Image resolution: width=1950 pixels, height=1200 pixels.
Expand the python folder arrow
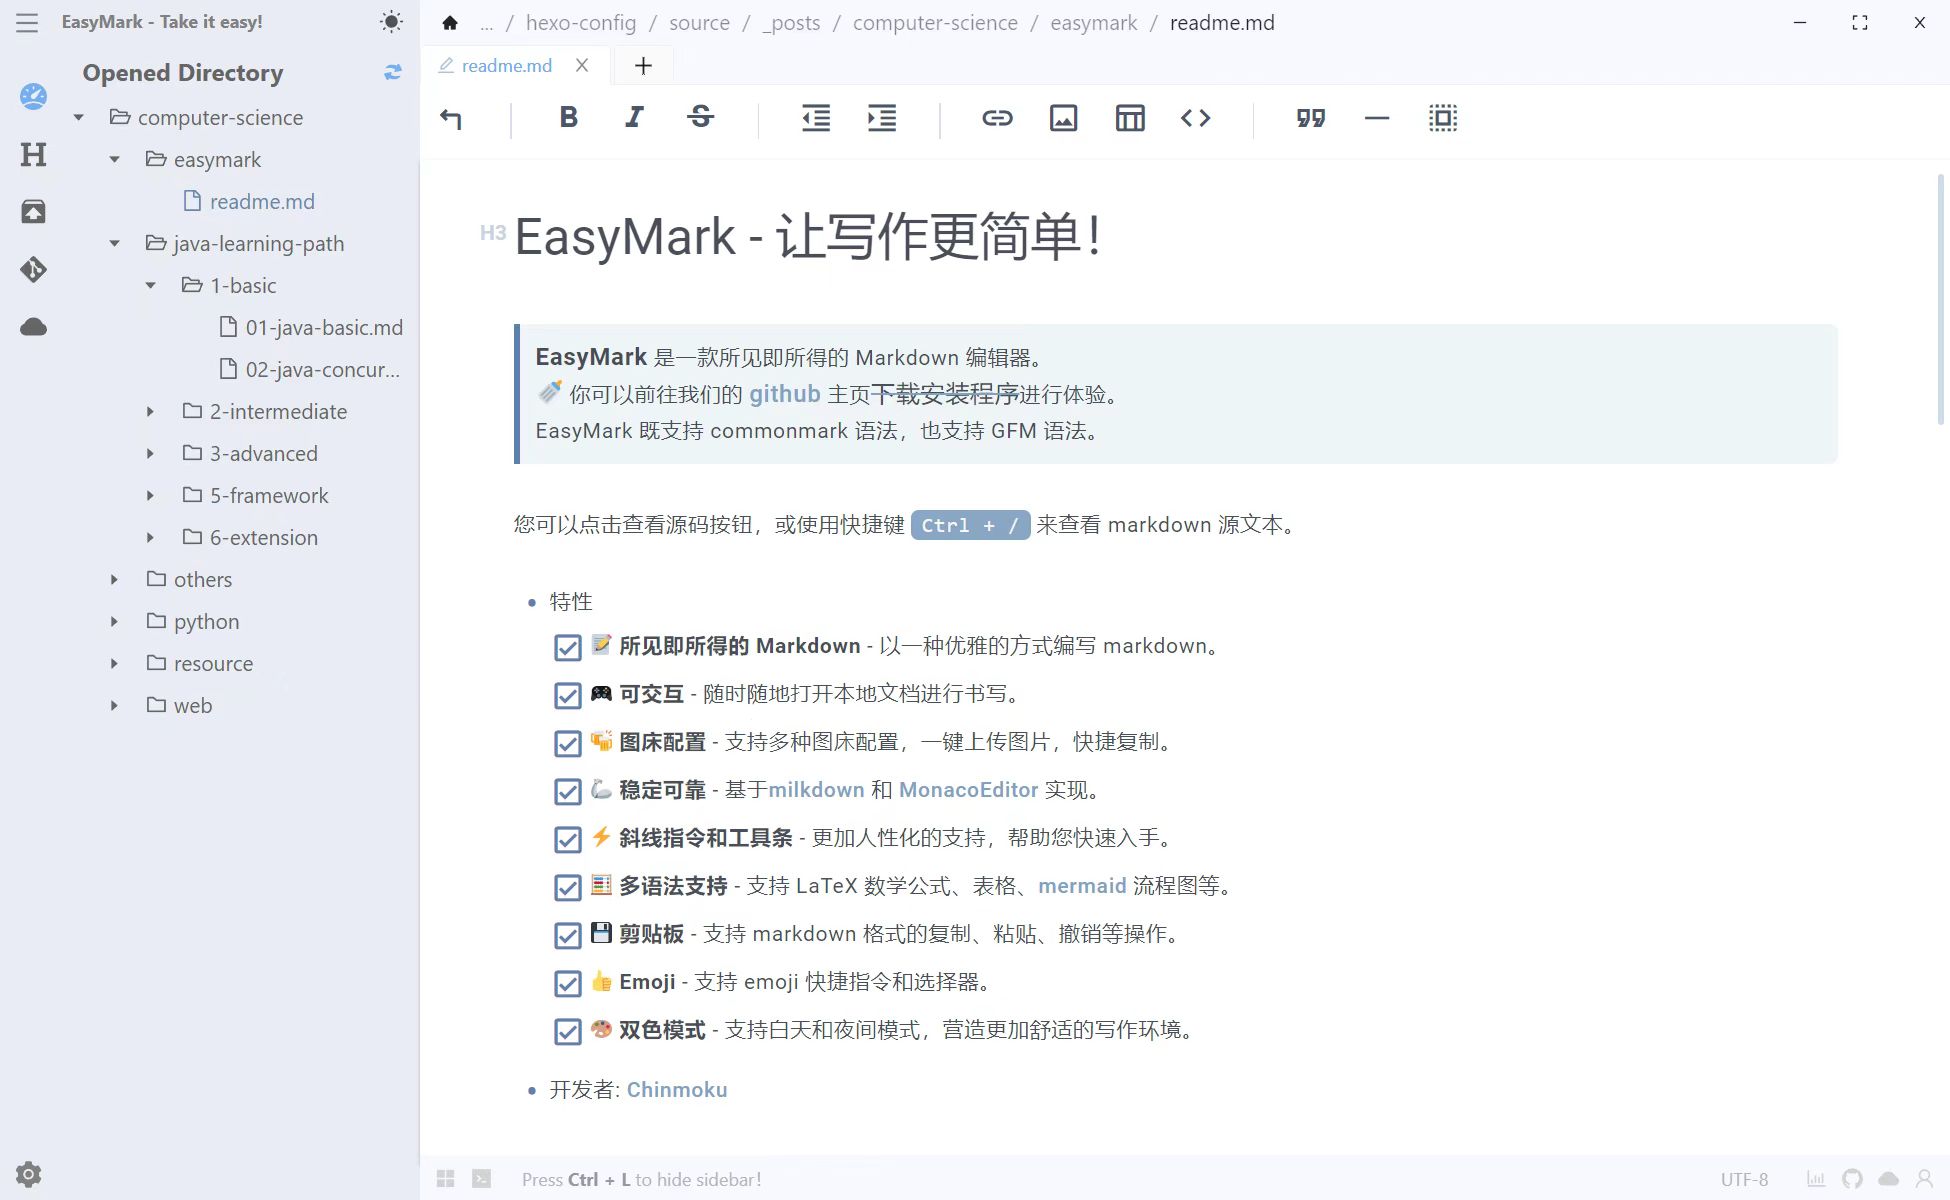115,622
